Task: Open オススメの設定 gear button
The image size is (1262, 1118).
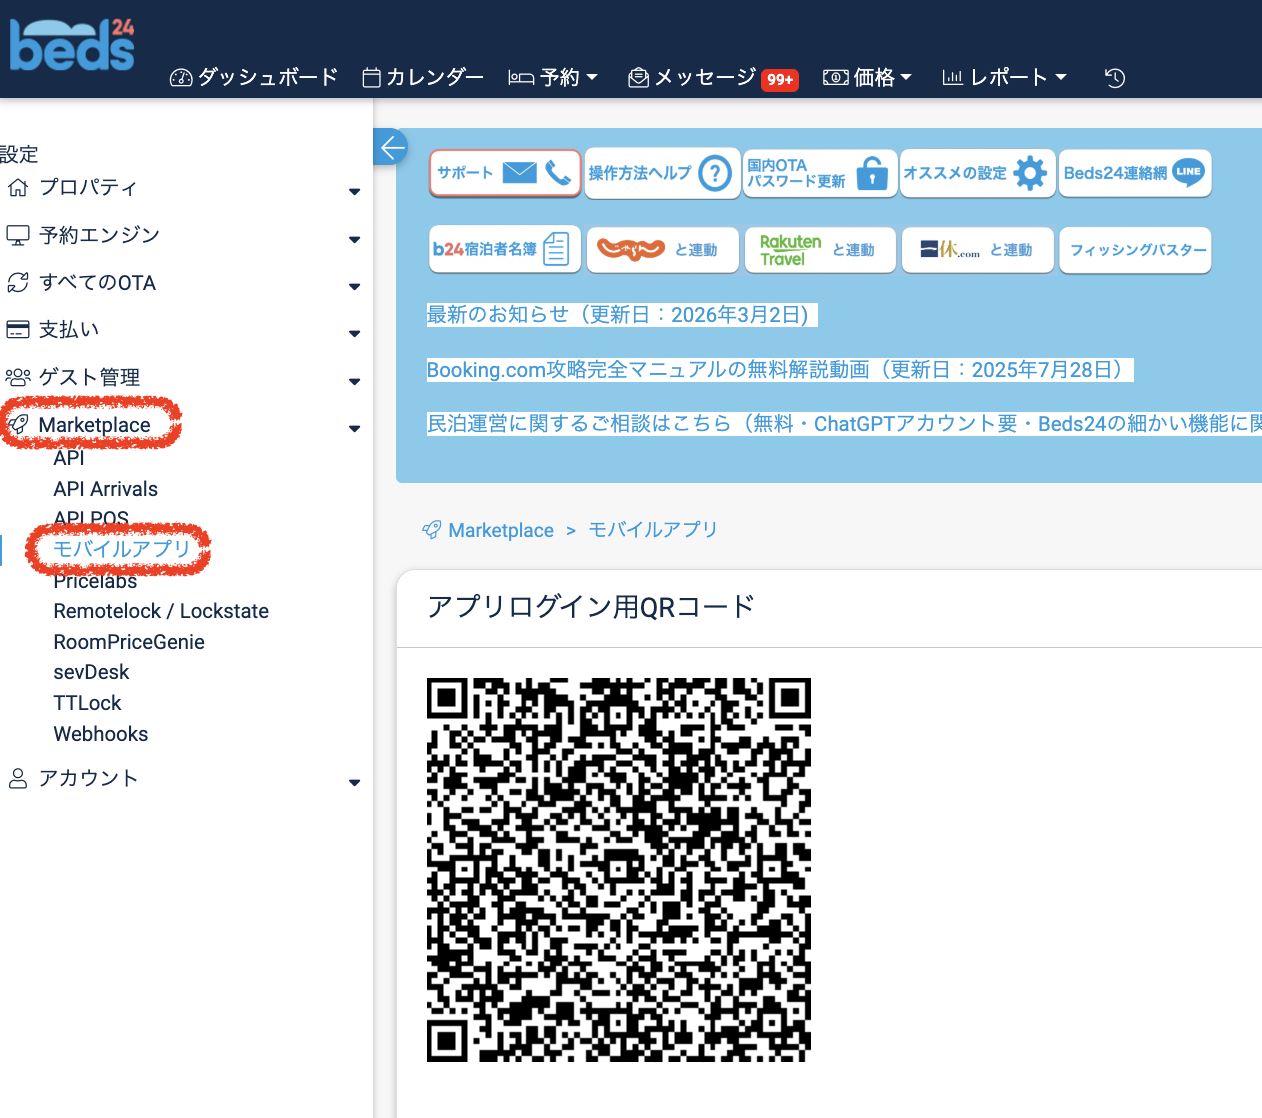Action: (x=976, y=174)
